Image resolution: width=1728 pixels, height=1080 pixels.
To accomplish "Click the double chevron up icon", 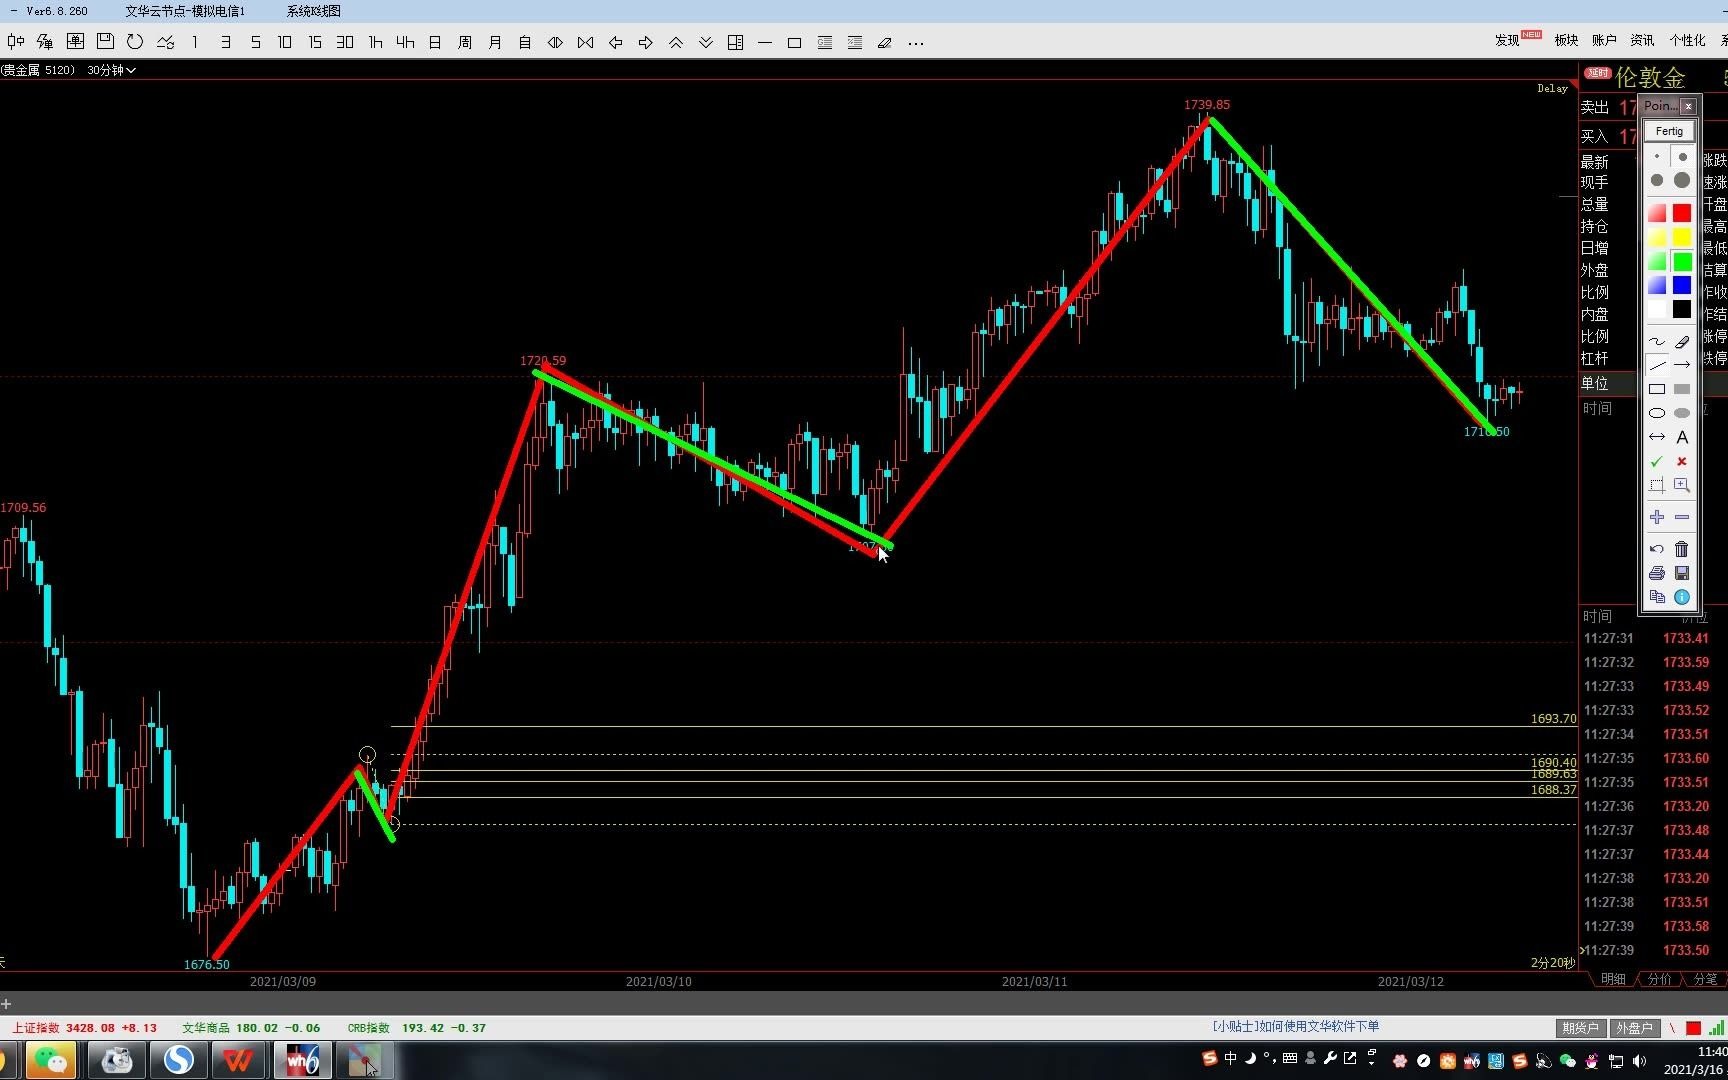I will click(676, 42).
